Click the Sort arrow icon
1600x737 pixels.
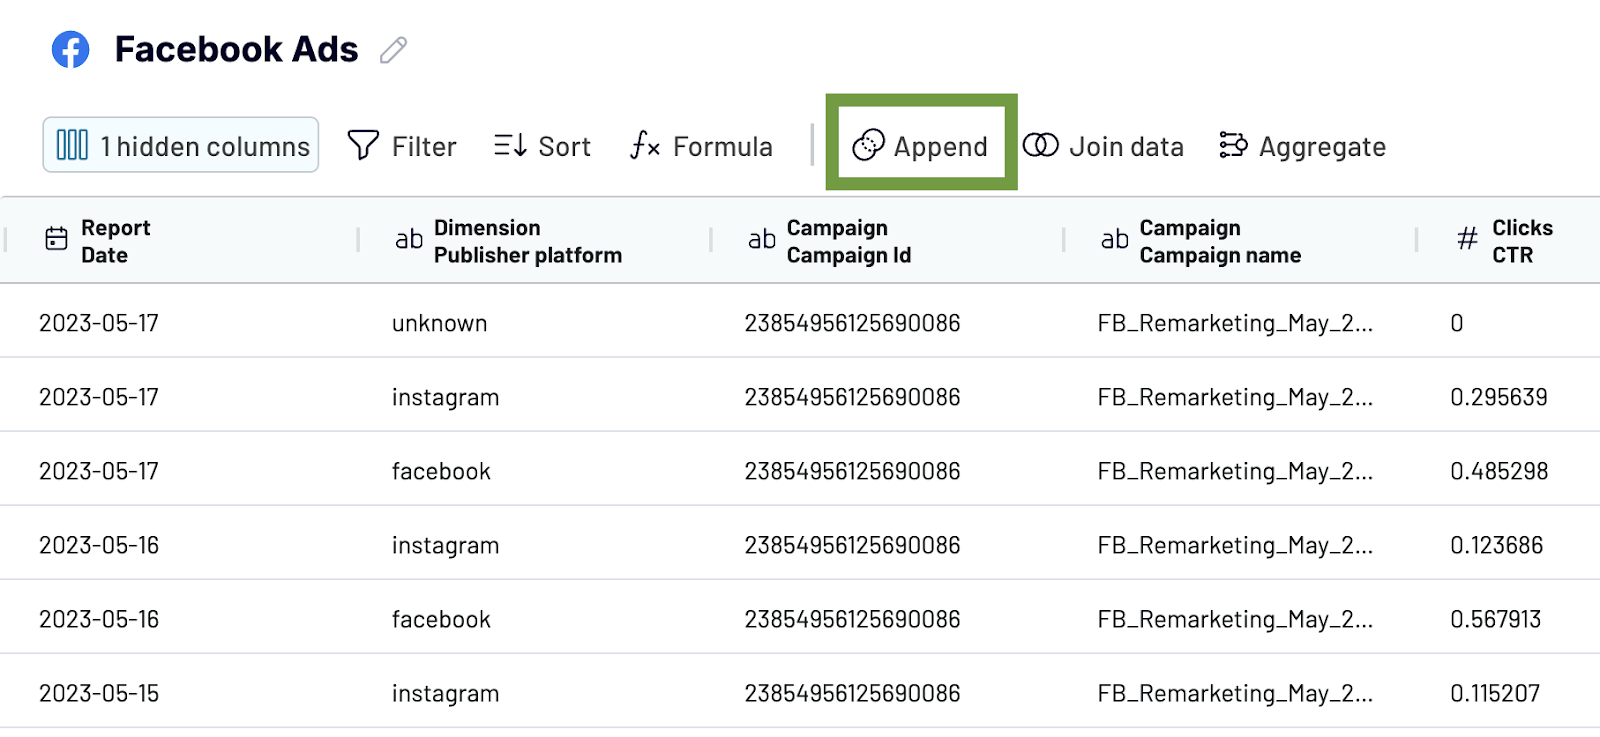510,146
